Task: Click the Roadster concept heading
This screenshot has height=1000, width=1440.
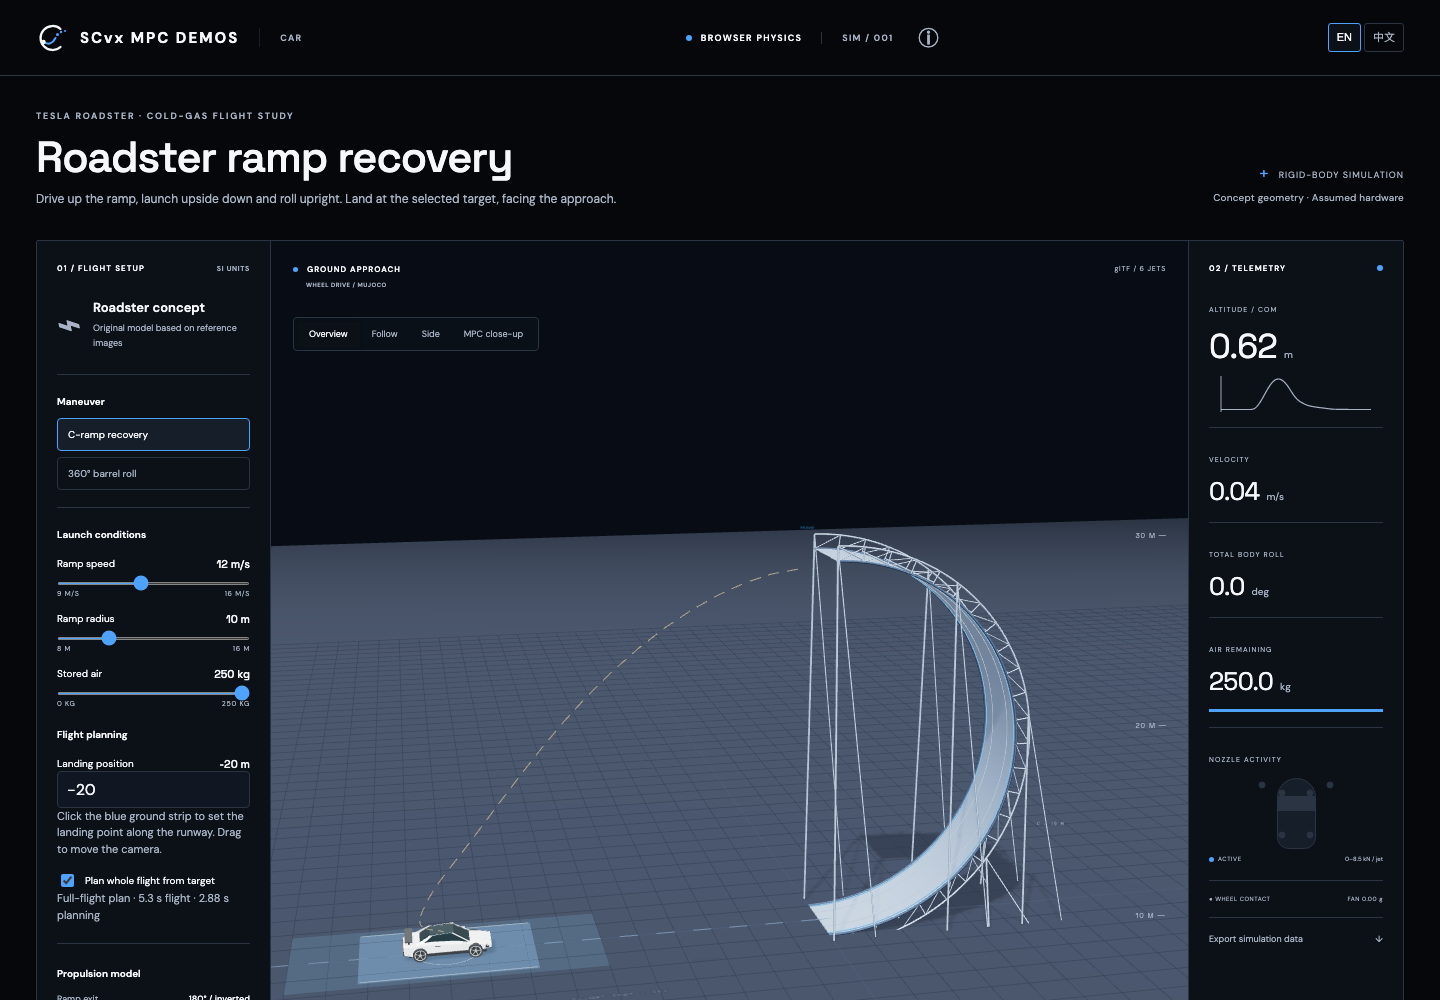Action: [149, 308]
